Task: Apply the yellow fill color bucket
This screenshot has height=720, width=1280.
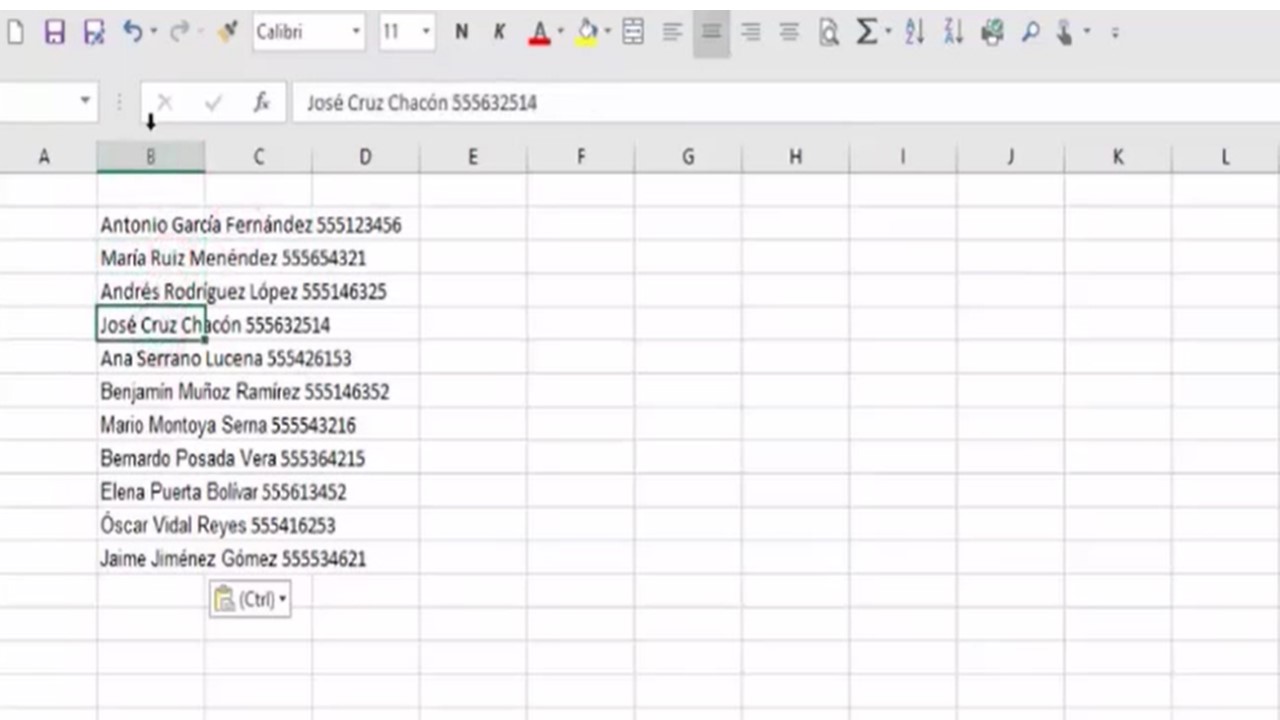Action: pyautogui.click(x=587, y=34)
